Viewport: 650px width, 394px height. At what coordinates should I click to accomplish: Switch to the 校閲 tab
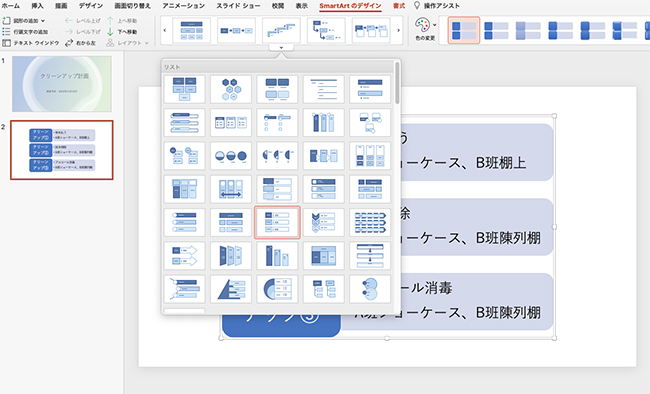[x=278, y=6]
